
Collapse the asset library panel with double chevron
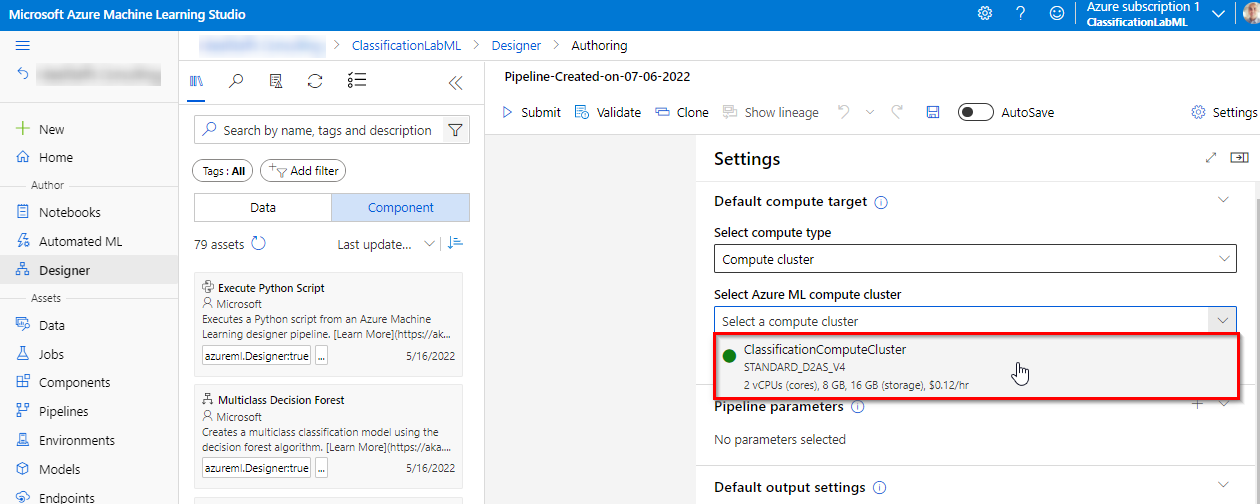click(456, 83)
